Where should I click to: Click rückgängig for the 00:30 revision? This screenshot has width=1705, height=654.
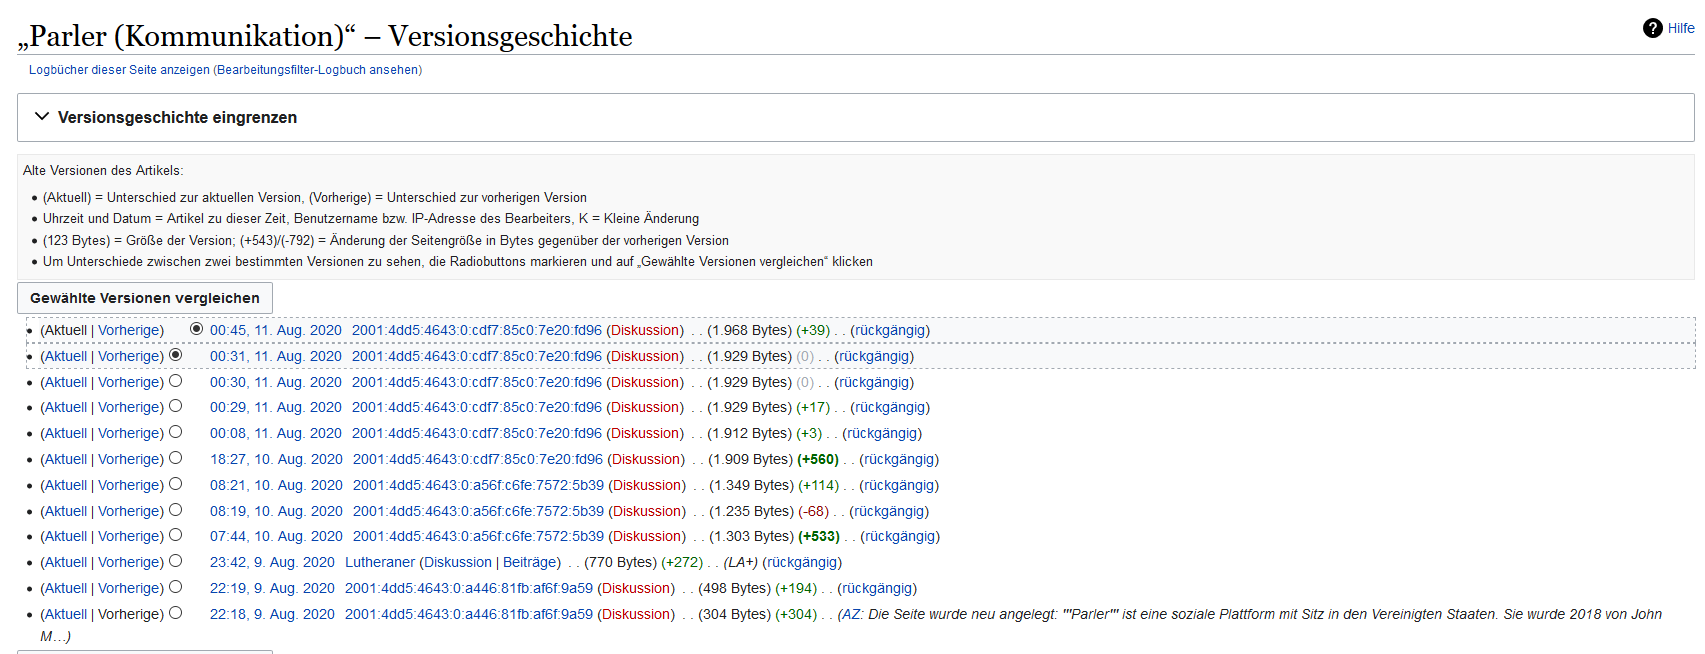coord(874,383)
